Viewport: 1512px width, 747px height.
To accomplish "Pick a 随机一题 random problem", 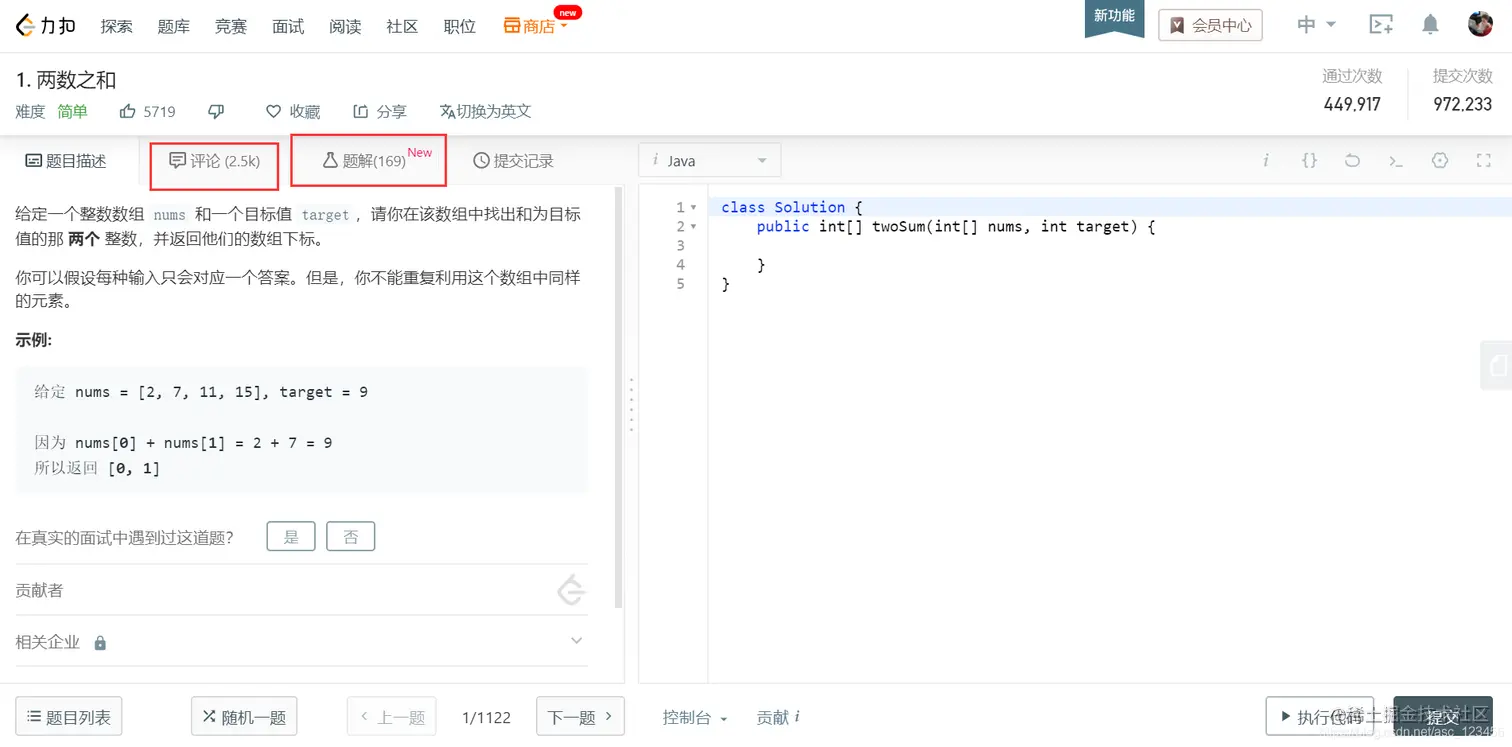I will click(244, 717).
